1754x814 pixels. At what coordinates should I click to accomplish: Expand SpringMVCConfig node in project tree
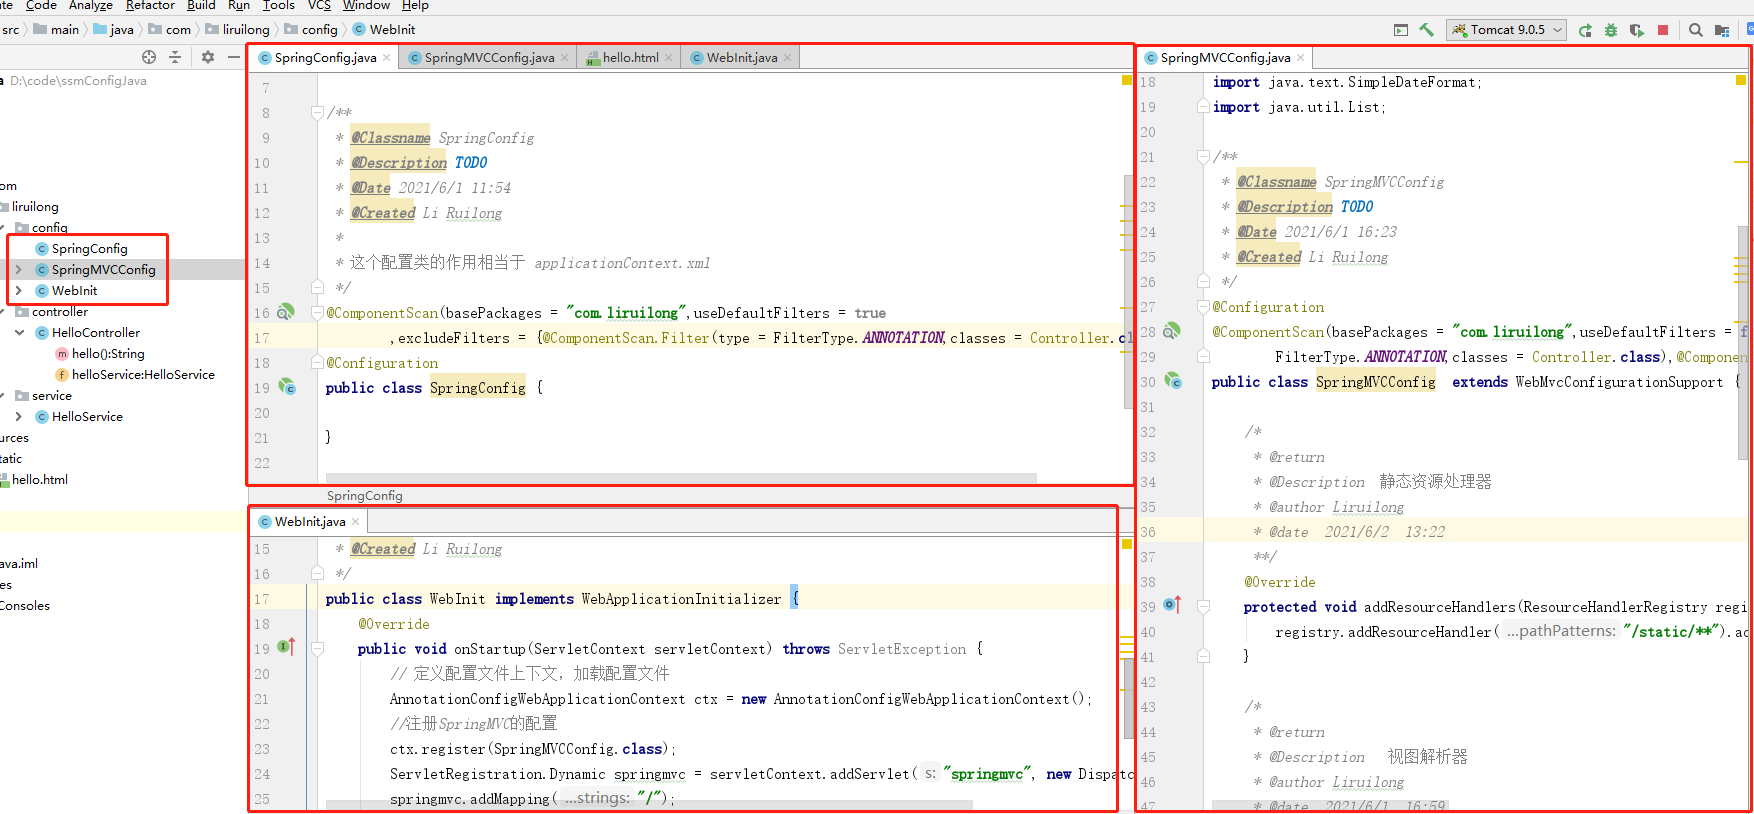19,270
